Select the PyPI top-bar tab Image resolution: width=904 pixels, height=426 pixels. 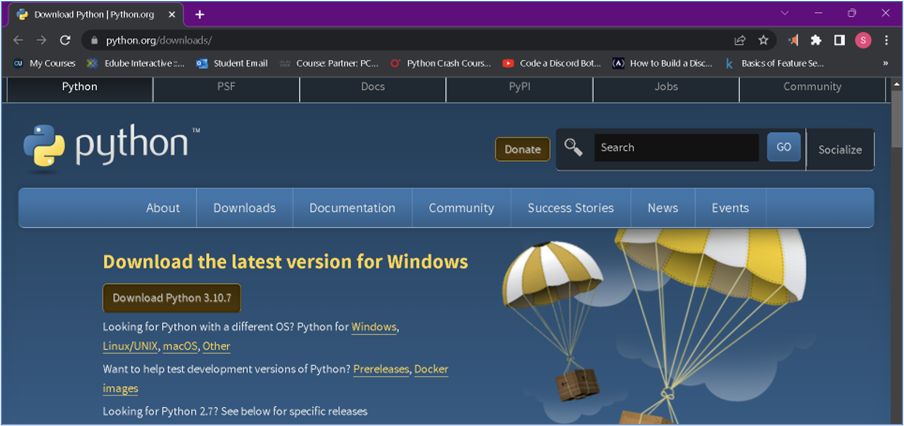pyautogui.click(x=519, y=87)
